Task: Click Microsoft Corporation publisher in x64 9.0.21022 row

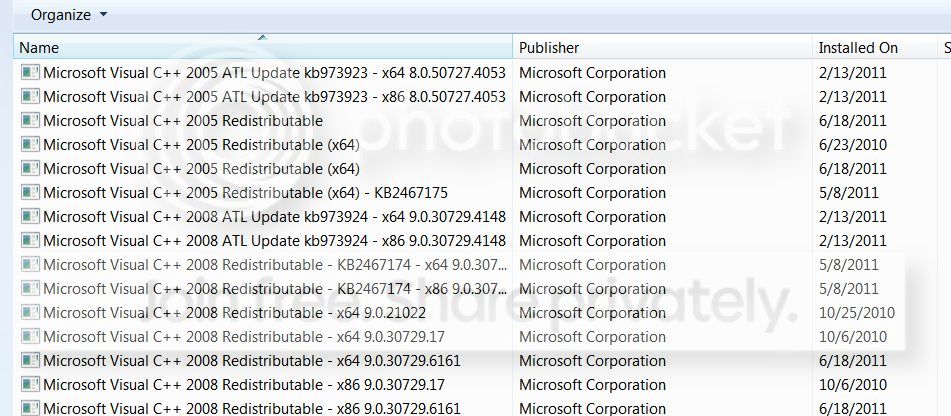Action: tap(593, 313)
